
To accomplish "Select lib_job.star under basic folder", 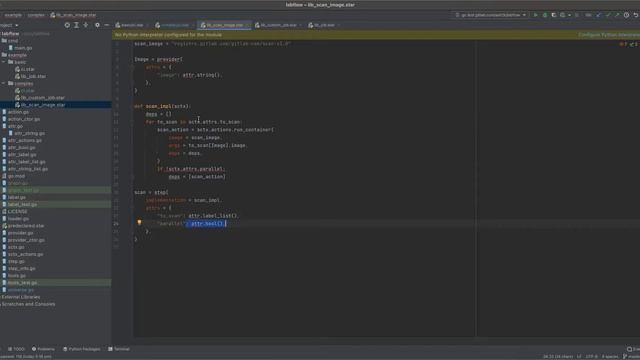I will coord(33,76).
